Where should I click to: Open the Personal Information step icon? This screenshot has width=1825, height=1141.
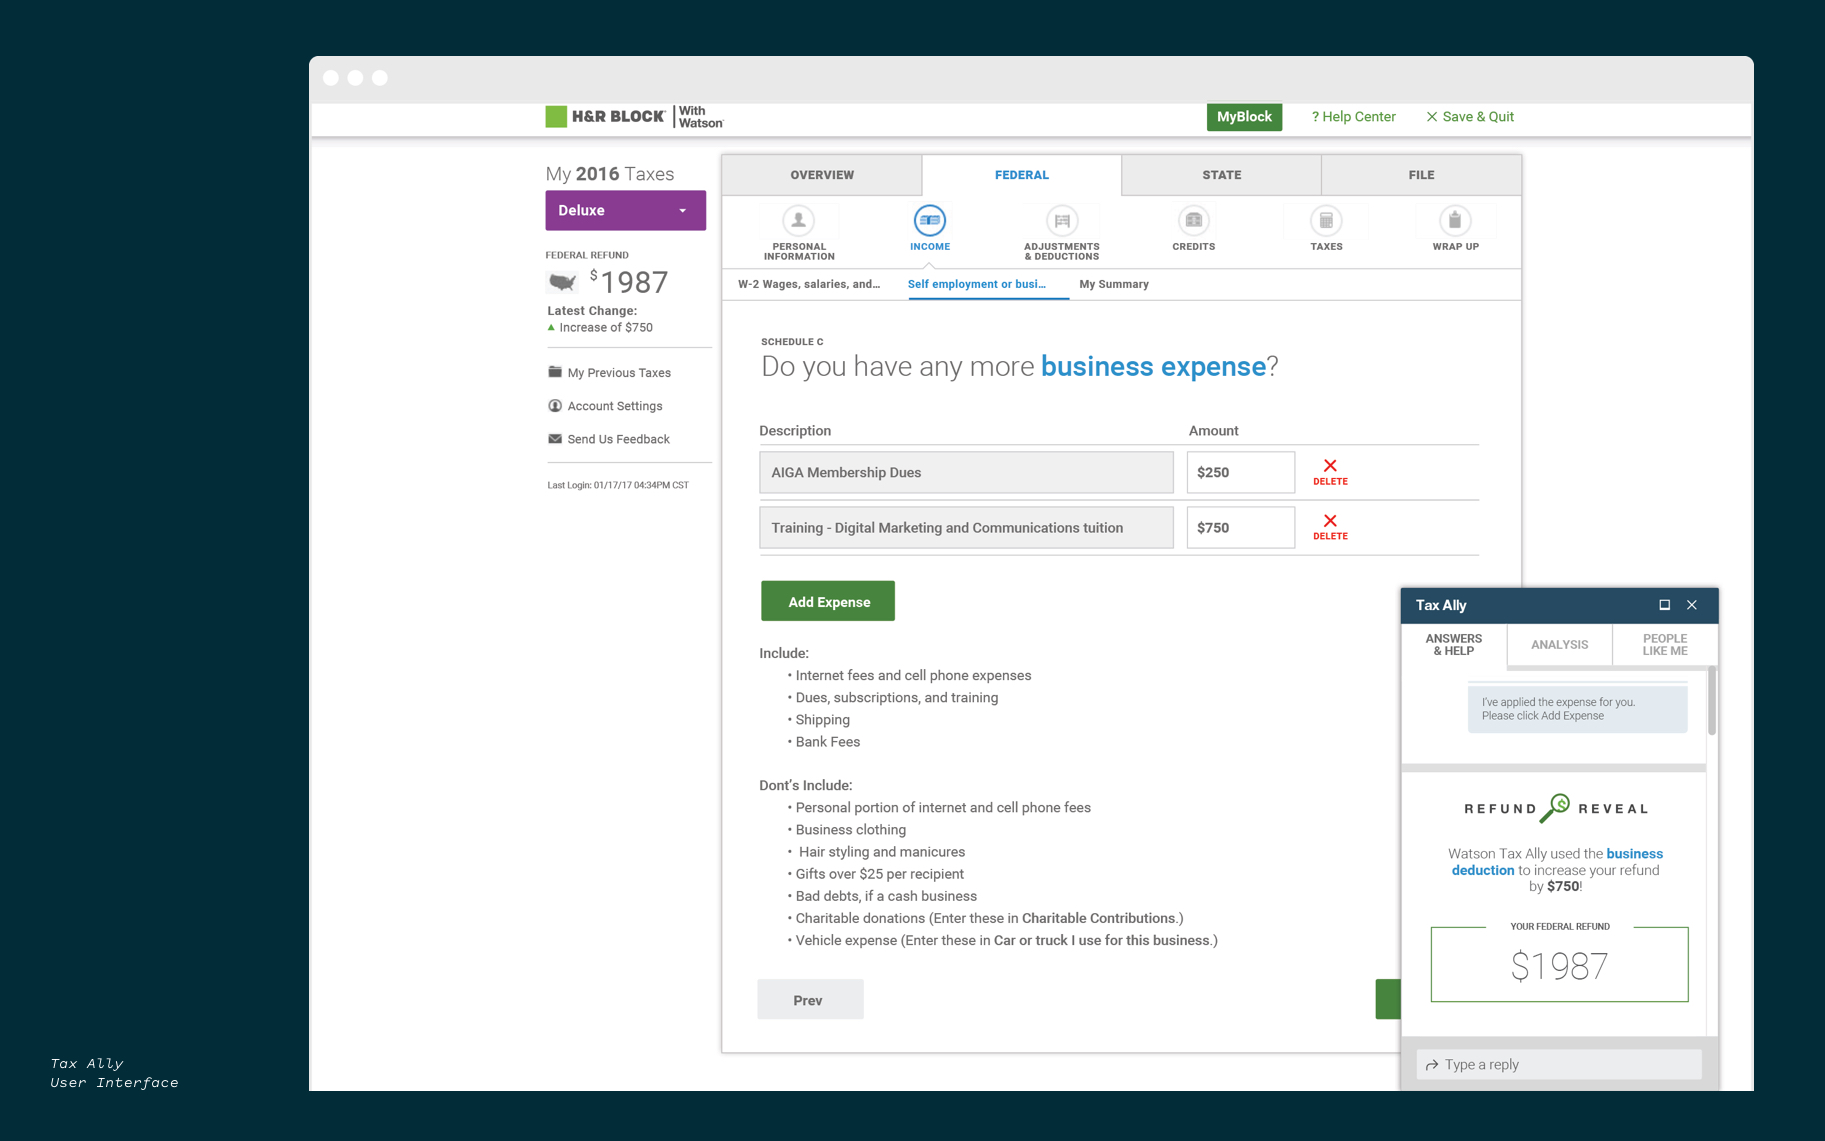tap(798, 220)
